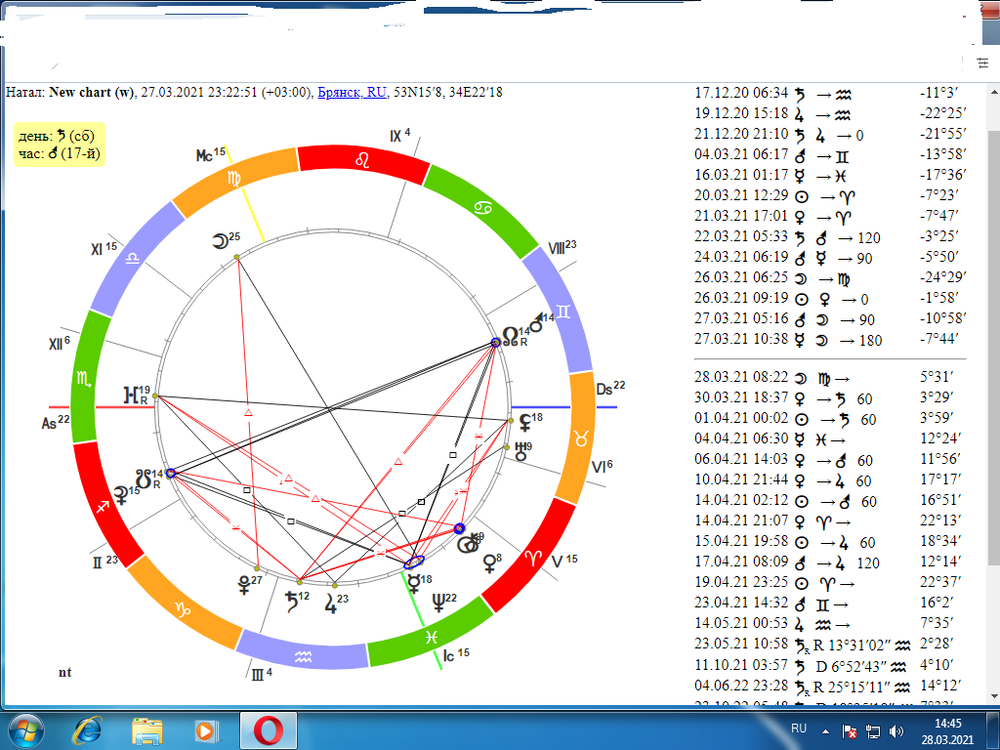Click the South Node glyph near Sagittarius
This screenshot has width=1000, height=750.
tap(143, 480)
